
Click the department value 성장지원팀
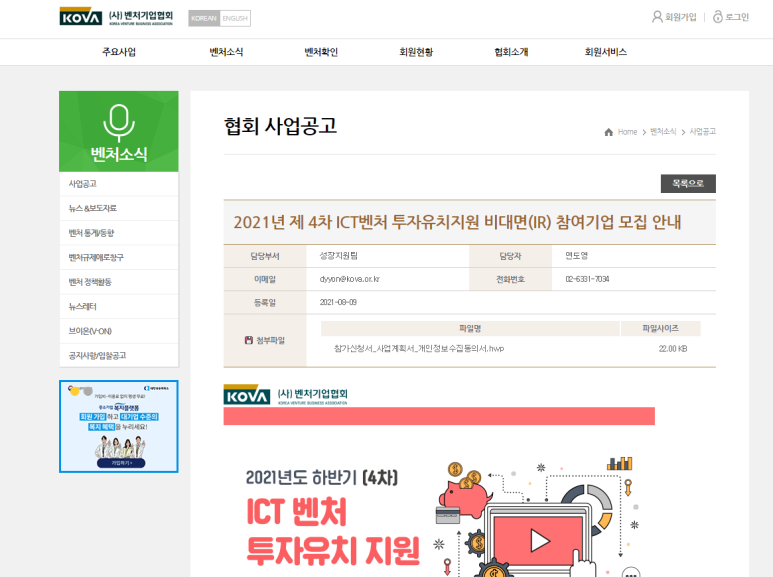(339, 255)
